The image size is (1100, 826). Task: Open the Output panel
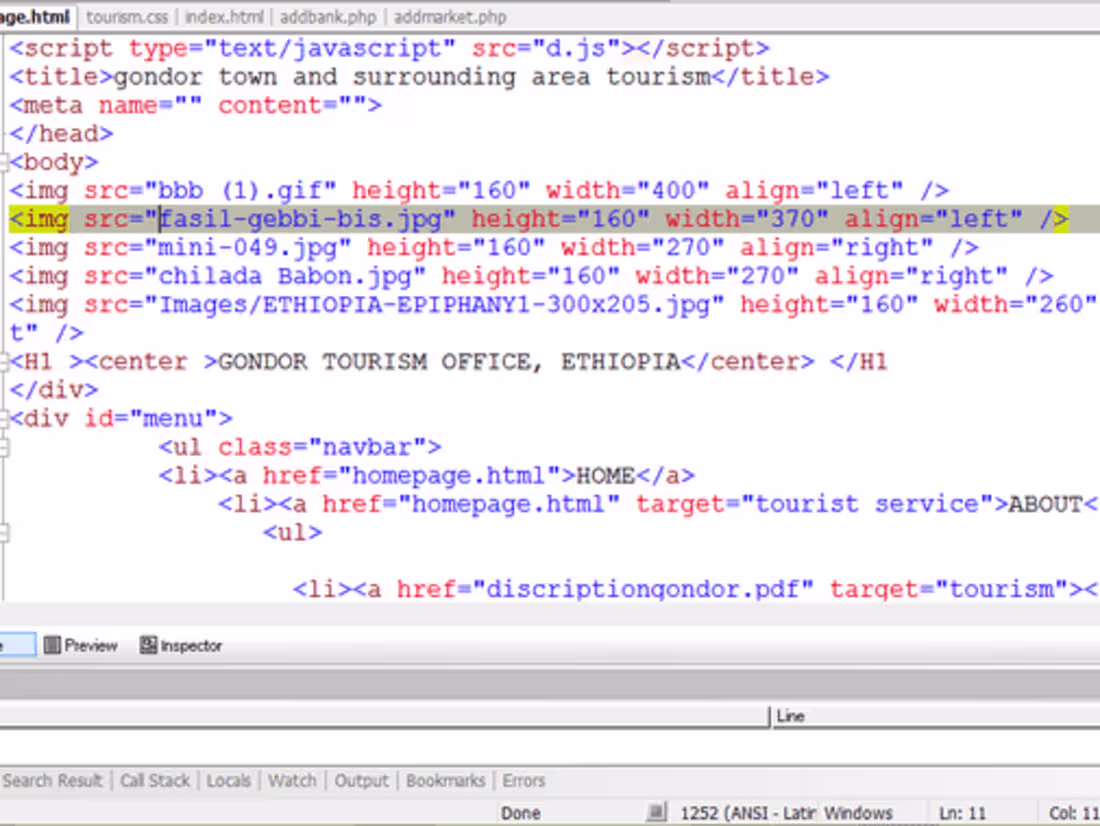pos(361,780)
